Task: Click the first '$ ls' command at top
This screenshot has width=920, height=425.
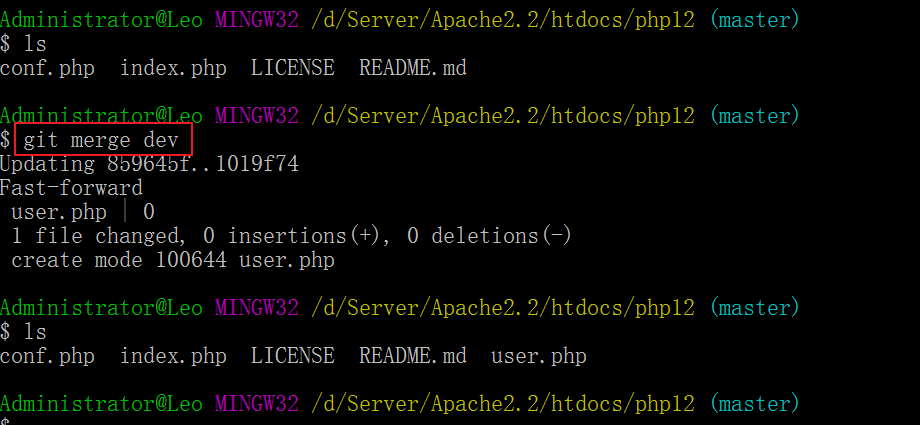Action: coord(23,44)
